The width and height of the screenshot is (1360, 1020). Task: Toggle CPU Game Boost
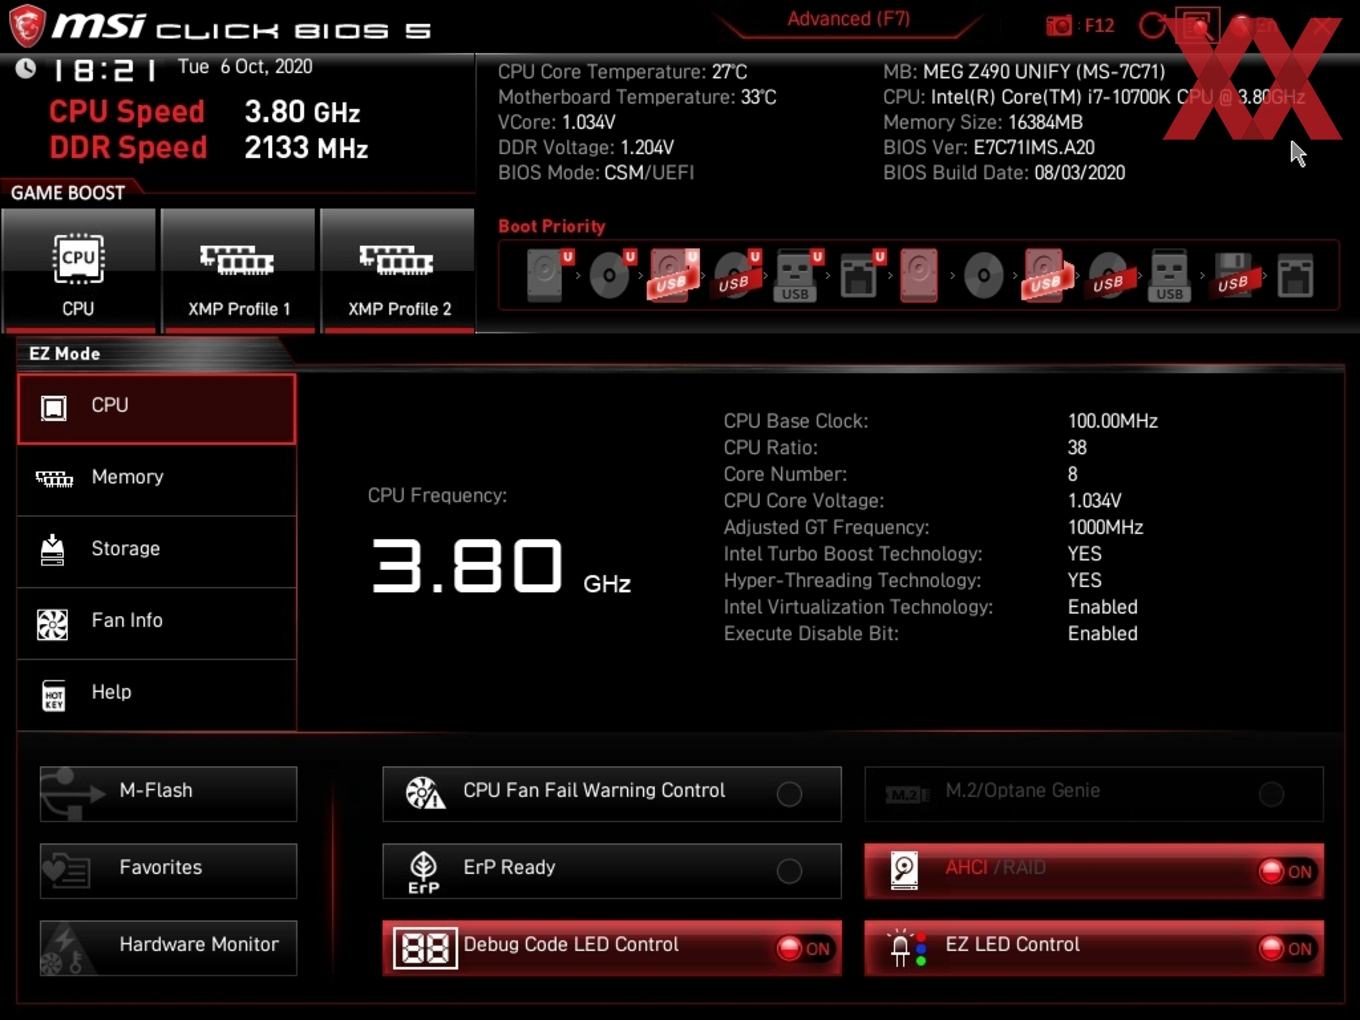78,270
